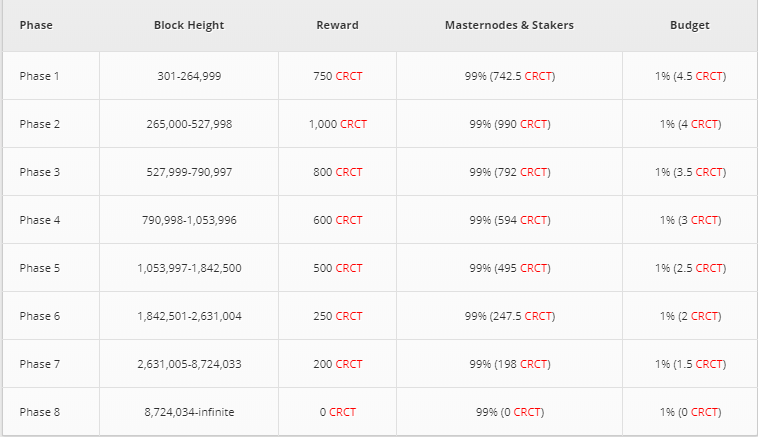Click CRCT link in Phase 1 budget cell
This screenshot has width=758, height=437.
click(710, 76)
